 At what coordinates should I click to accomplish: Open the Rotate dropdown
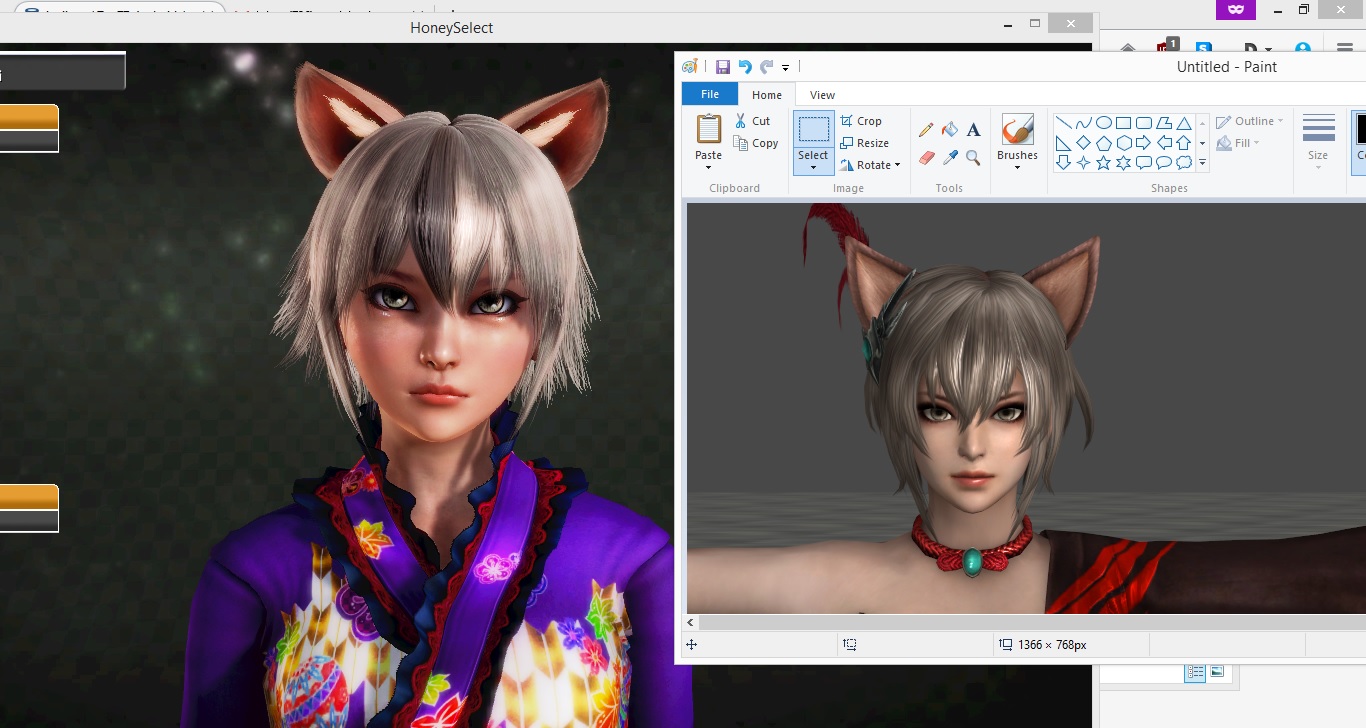(x=870, y=165)
